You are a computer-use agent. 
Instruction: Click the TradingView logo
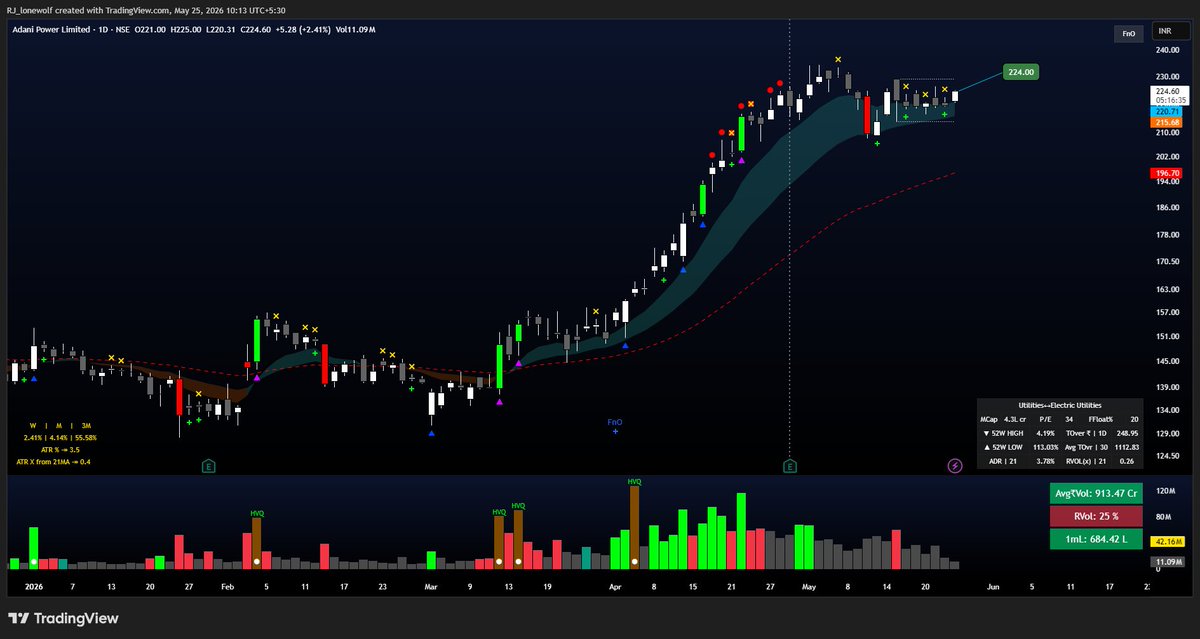(x=63, y=618)
